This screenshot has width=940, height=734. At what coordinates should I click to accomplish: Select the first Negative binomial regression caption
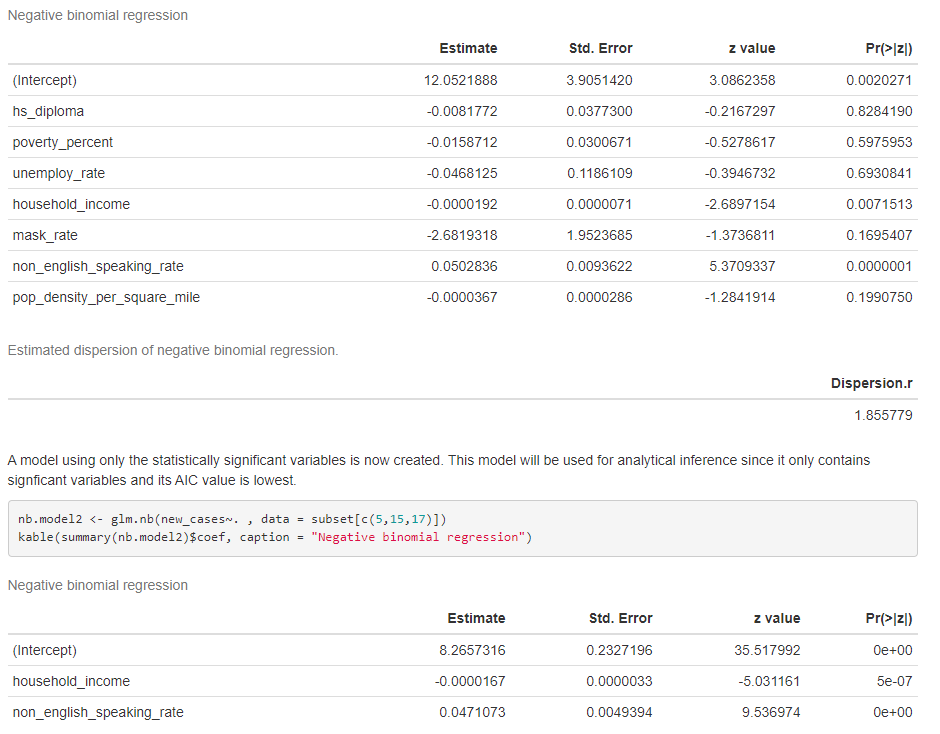(x=97, y=15)
